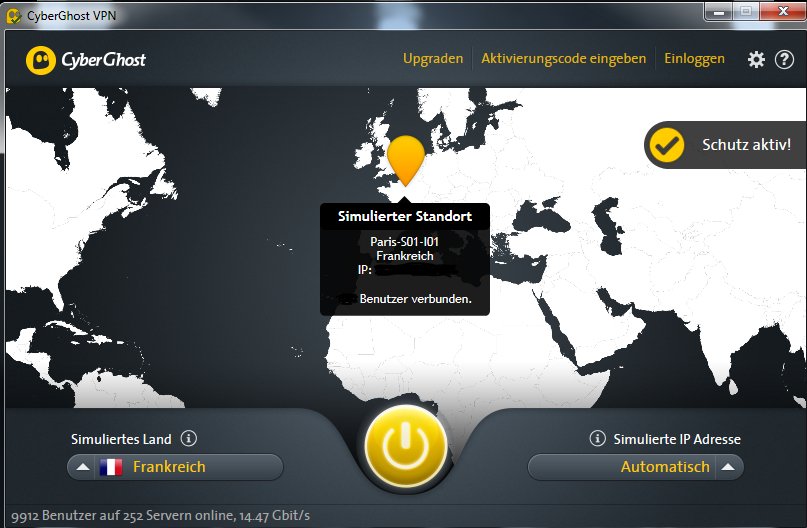Click the IP: label in tooltip

364,270
